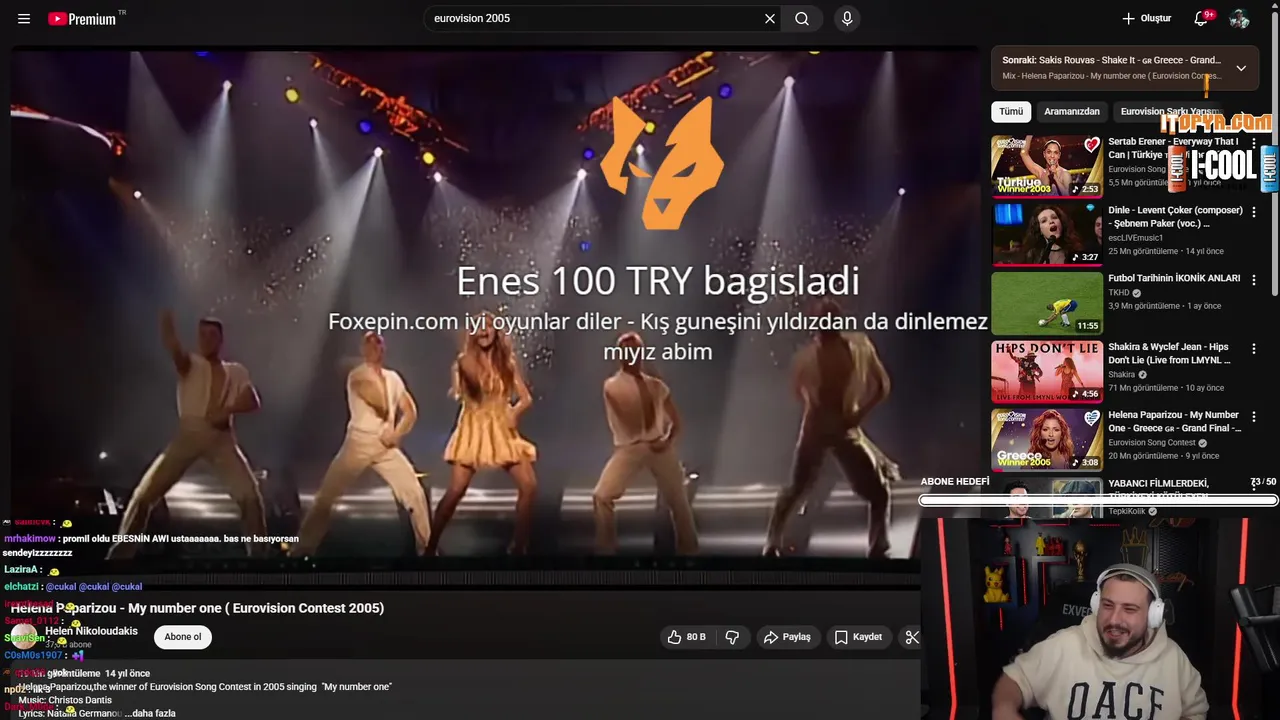Image resolution: width=1280 pixels, height=720 pixels.
Task: Click the Paylaş share button
Action: pyautogui.click(x=787, y=637)
